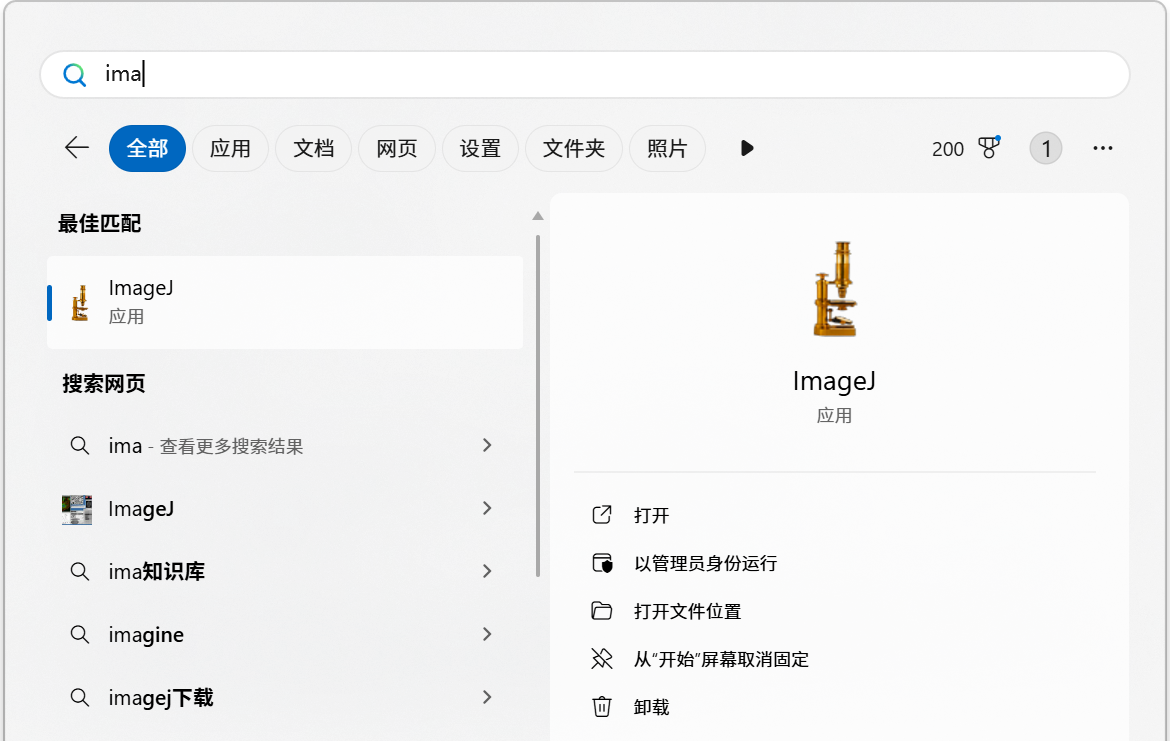Select the 文档 filter tab
The height and width of the screenshot is (741, 1170).
click(313, 149)
